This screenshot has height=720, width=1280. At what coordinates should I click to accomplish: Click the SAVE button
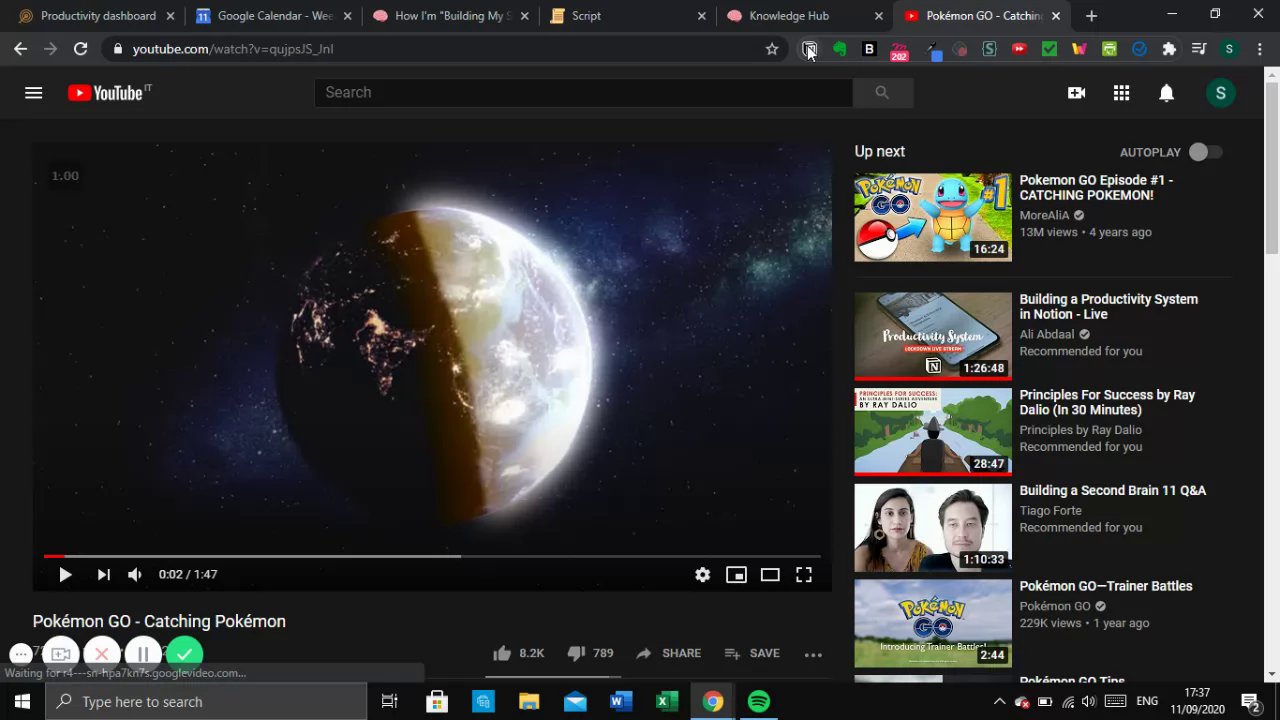pos(751,653)
